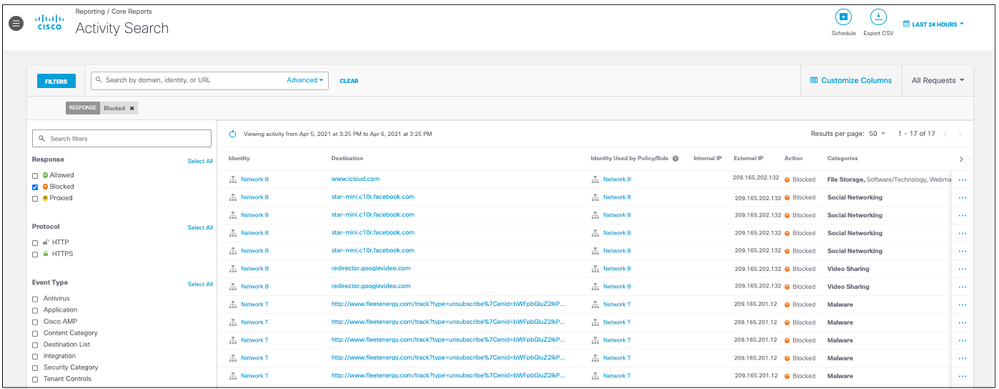Click the External IP column header

(748, 158)
